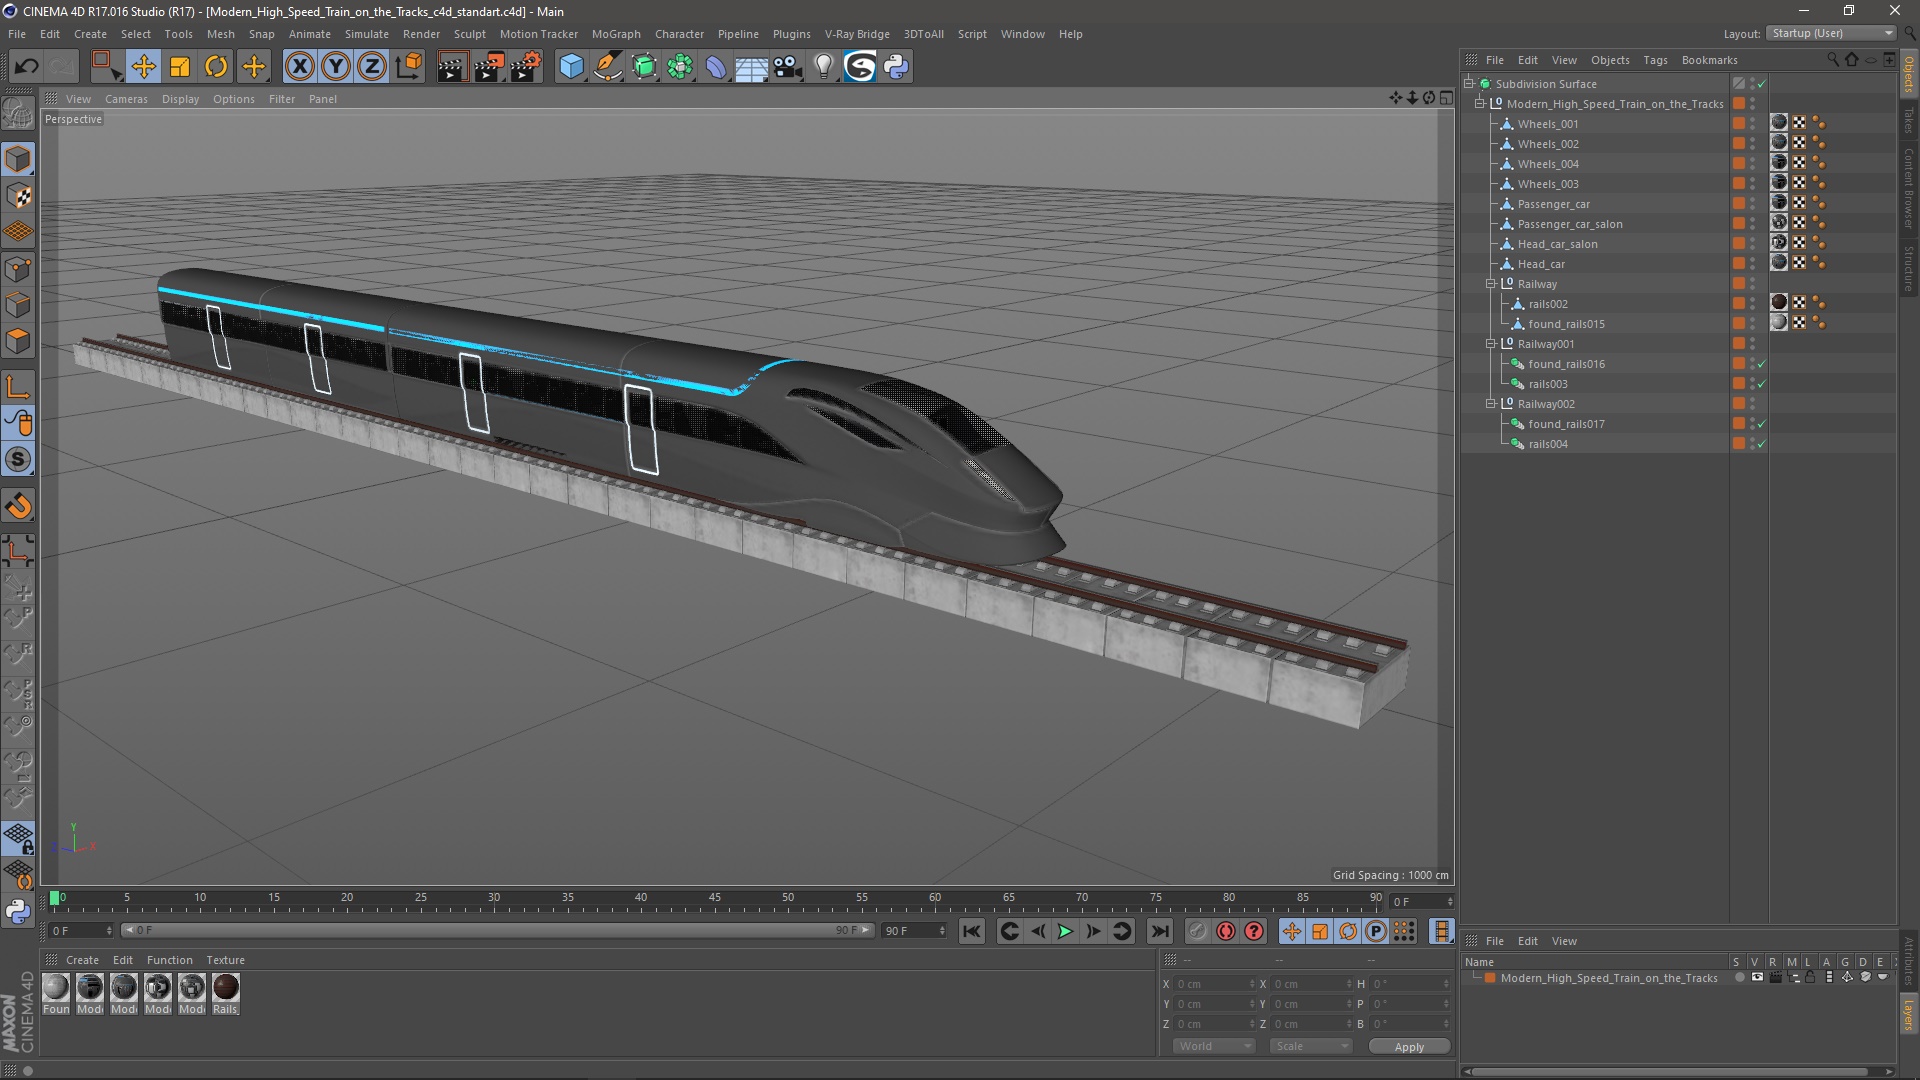Collapse the Railway001 tree group

[1490, 344]
